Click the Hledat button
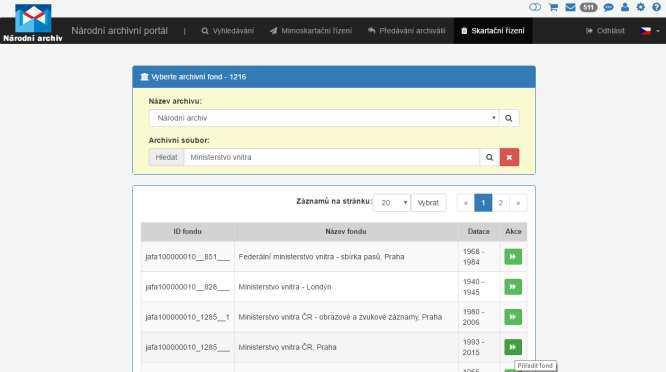Image resolution: width=666 pixels, height=372 pixels. click(x=166, y=157)
